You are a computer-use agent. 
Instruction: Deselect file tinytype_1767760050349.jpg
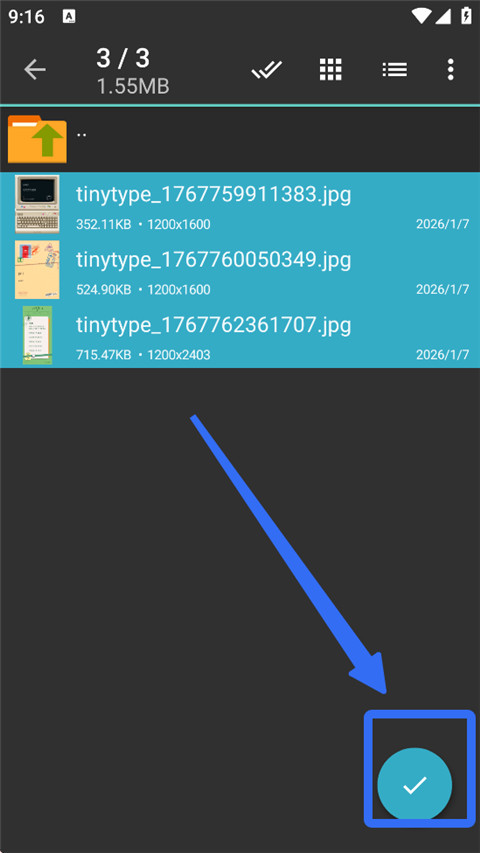click(240, 270)
